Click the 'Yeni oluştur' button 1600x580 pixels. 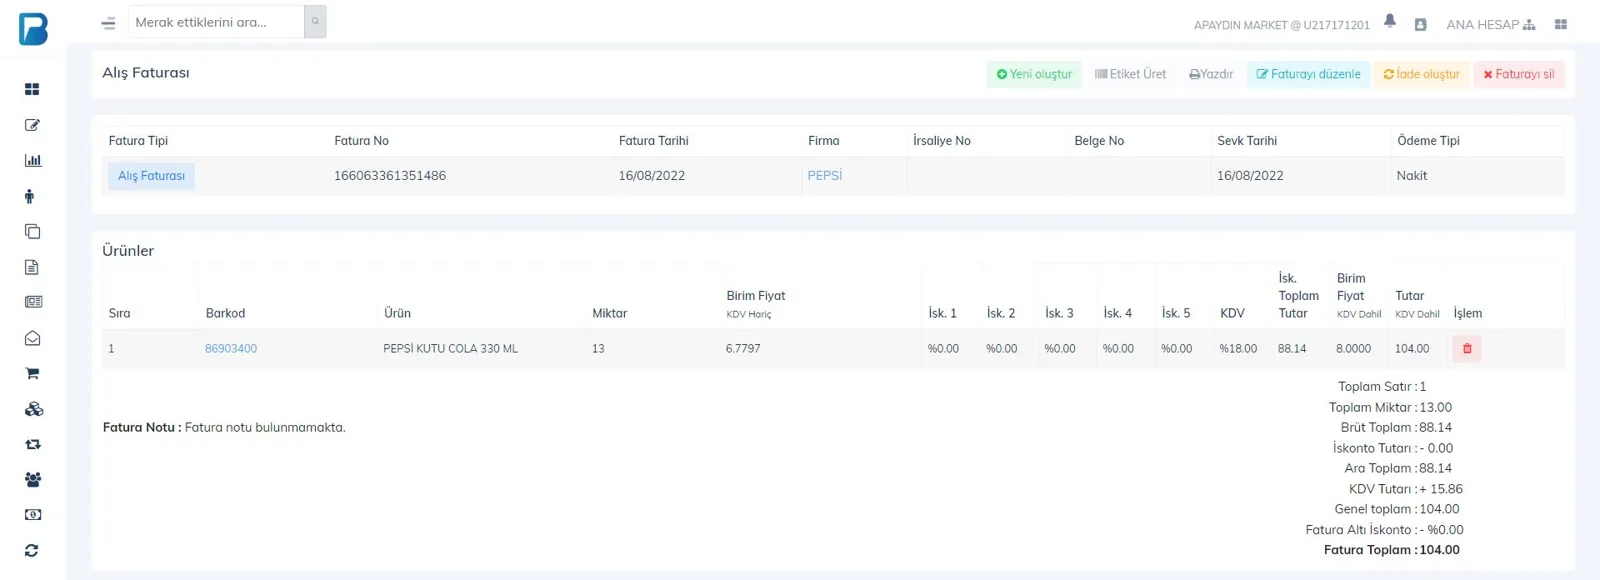(x=1034, y=74)
